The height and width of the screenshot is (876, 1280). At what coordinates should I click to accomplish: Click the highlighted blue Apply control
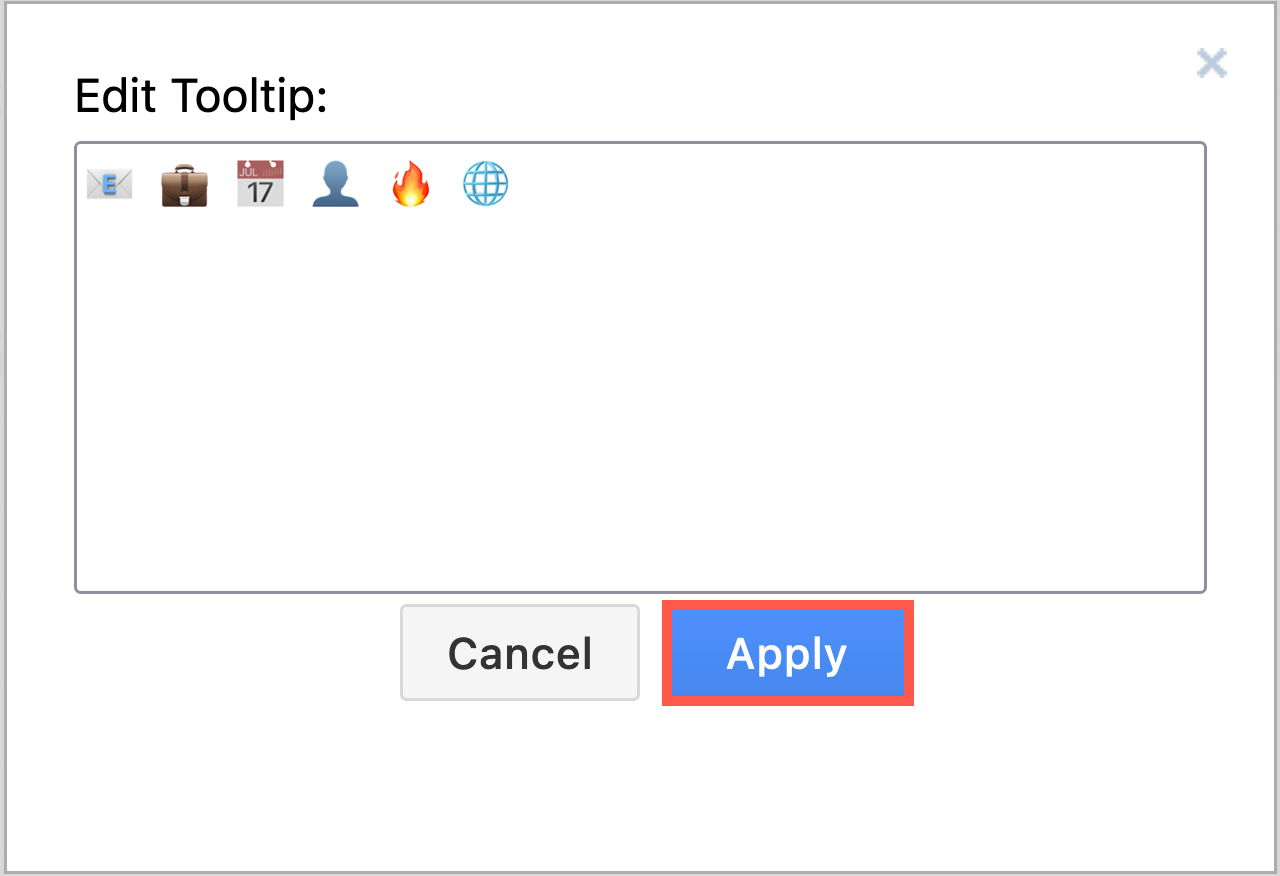787,652
